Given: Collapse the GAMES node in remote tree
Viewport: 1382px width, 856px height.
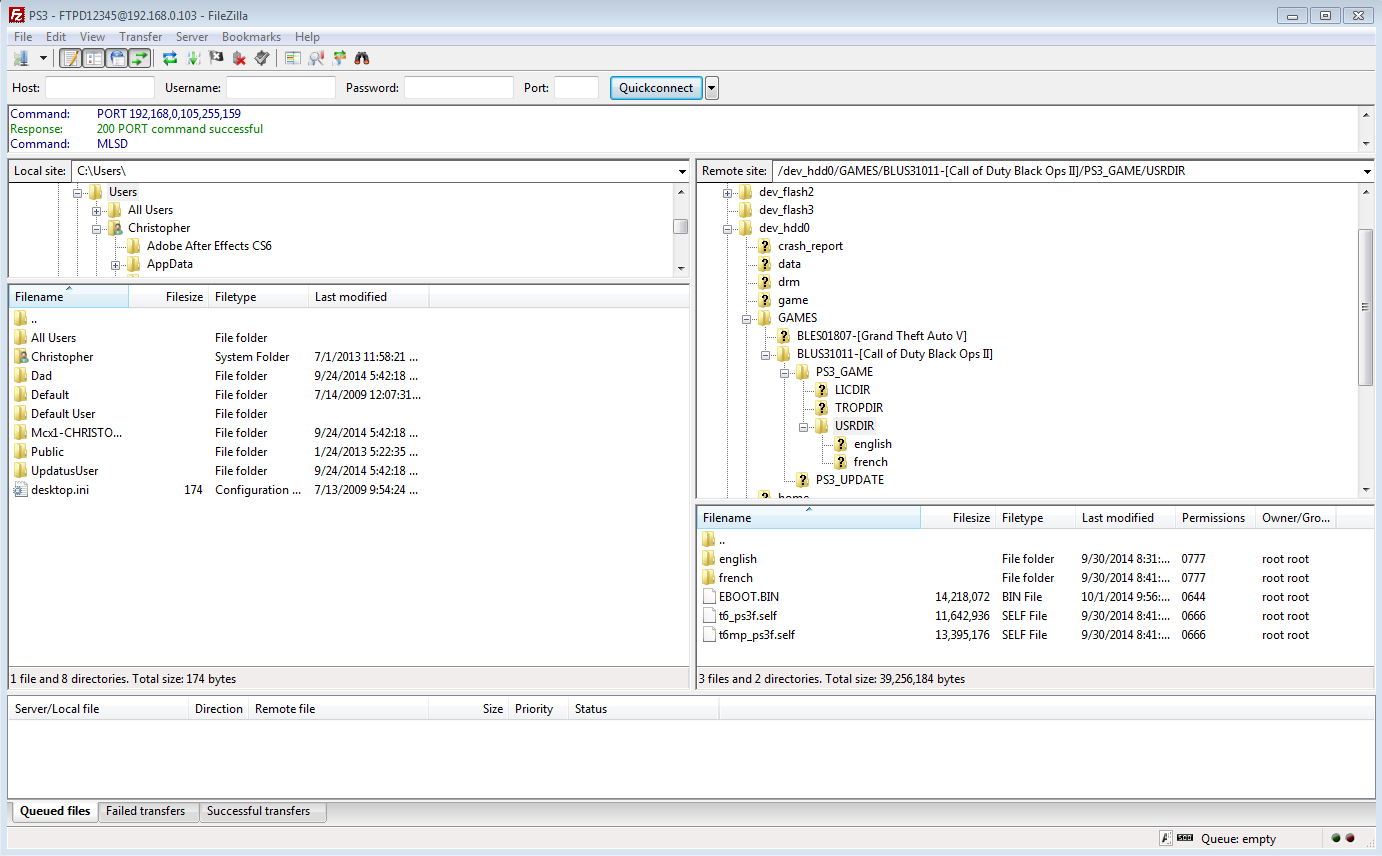Looking at the screenshot, I should pos(746,318).
